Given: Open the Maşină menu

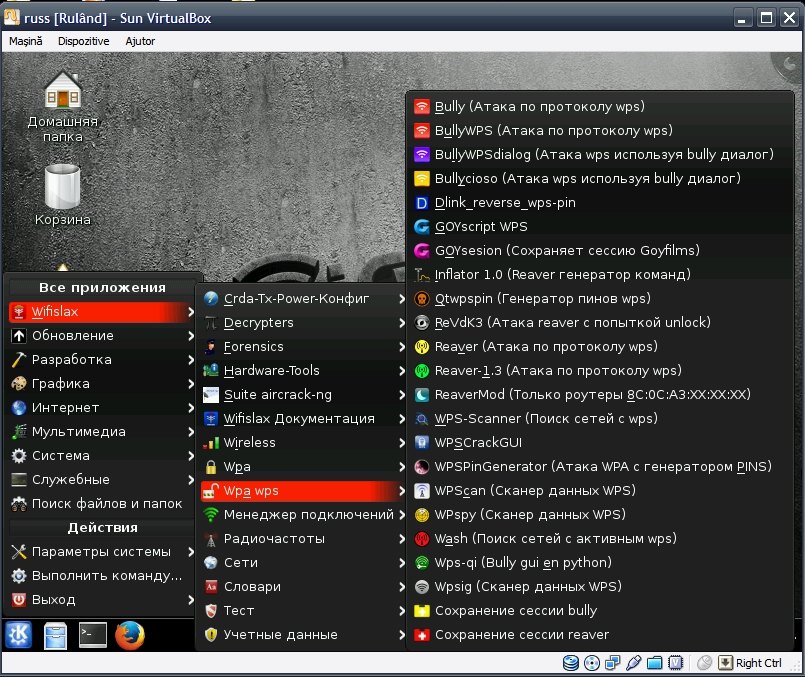Looking at the screenshot, I should [x=26, y=41].
